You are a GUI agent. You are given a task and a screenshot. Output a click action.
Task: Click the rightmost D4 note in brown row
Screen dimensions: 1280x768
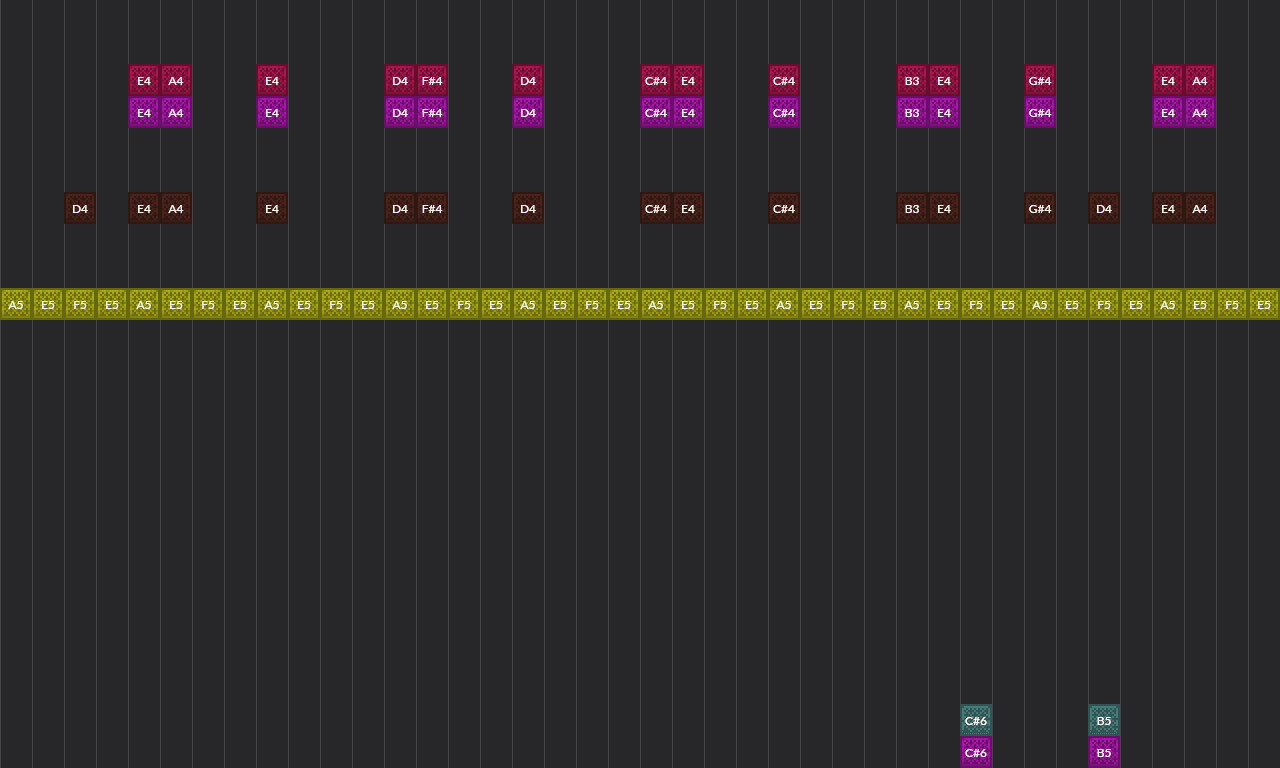coord(1104,208)
